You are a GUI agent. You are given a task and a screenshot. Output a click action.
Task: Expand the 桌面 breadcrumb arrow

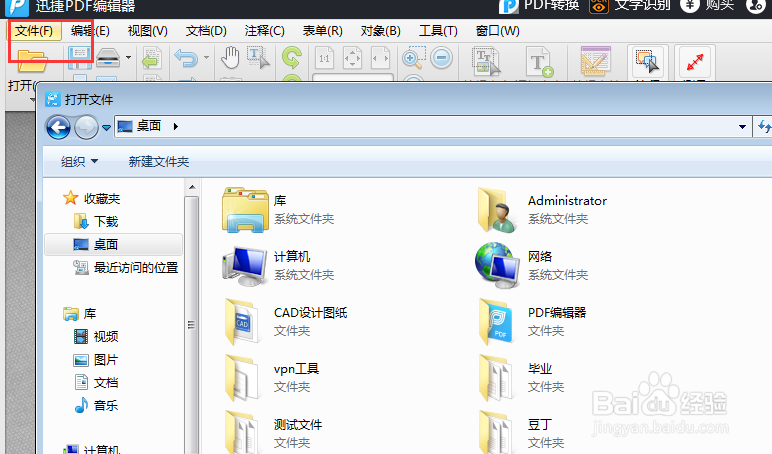point(175,127)
